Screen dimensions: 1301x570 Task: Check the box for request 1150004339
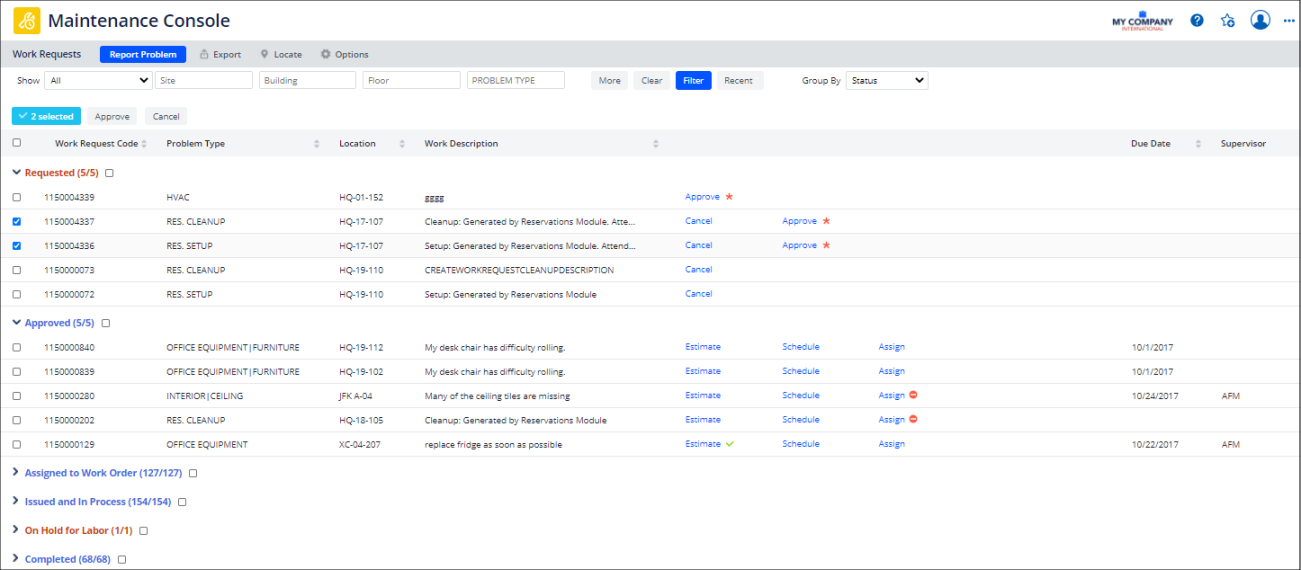click(16, 197)
